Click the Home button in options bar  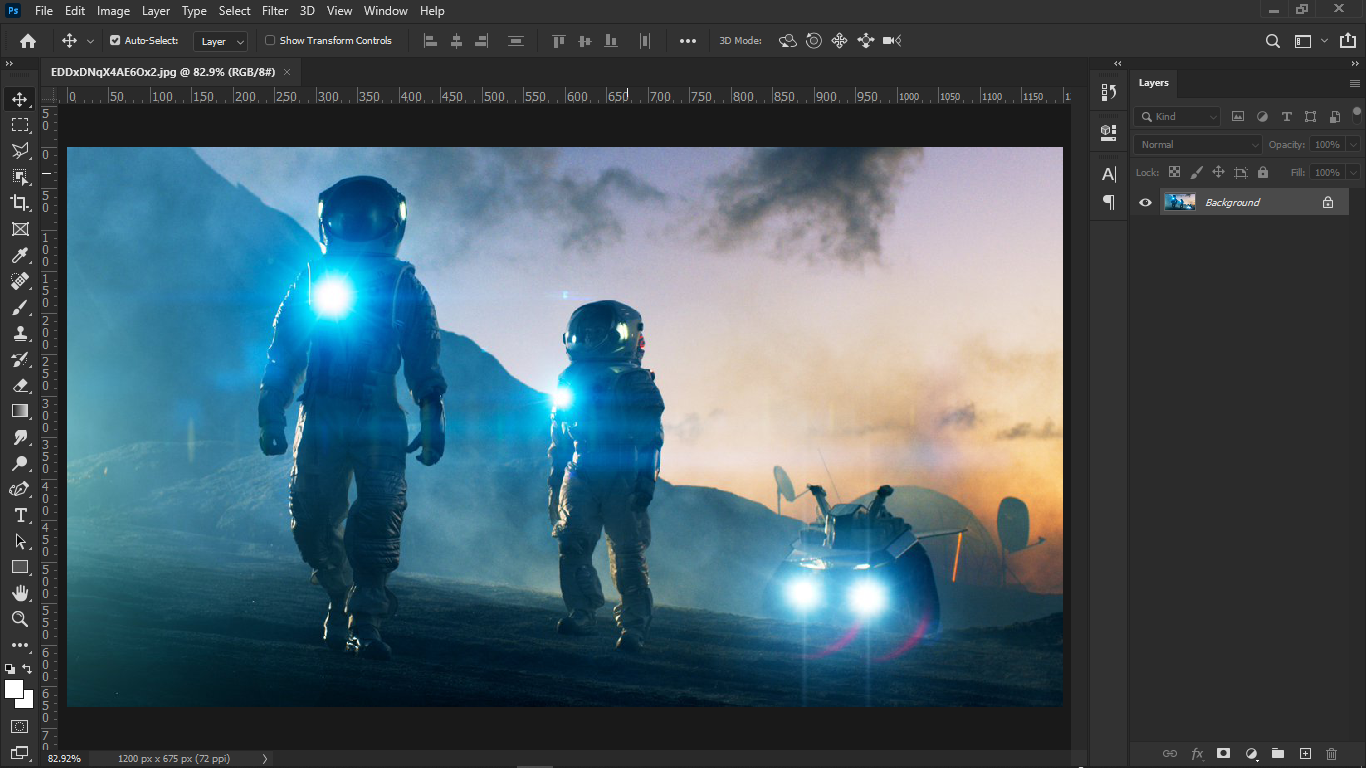point(28,41)
